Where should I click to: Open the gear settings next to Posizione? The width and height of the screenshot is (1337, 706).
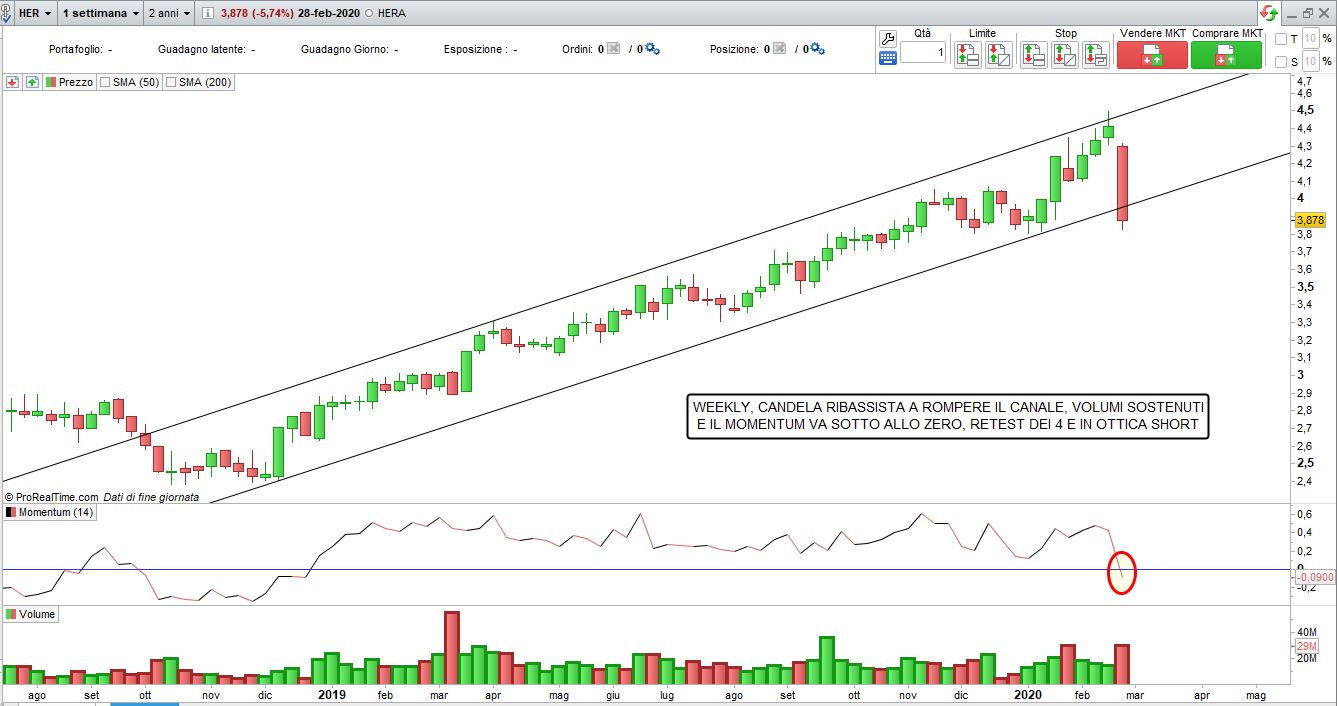pos(816,48)
